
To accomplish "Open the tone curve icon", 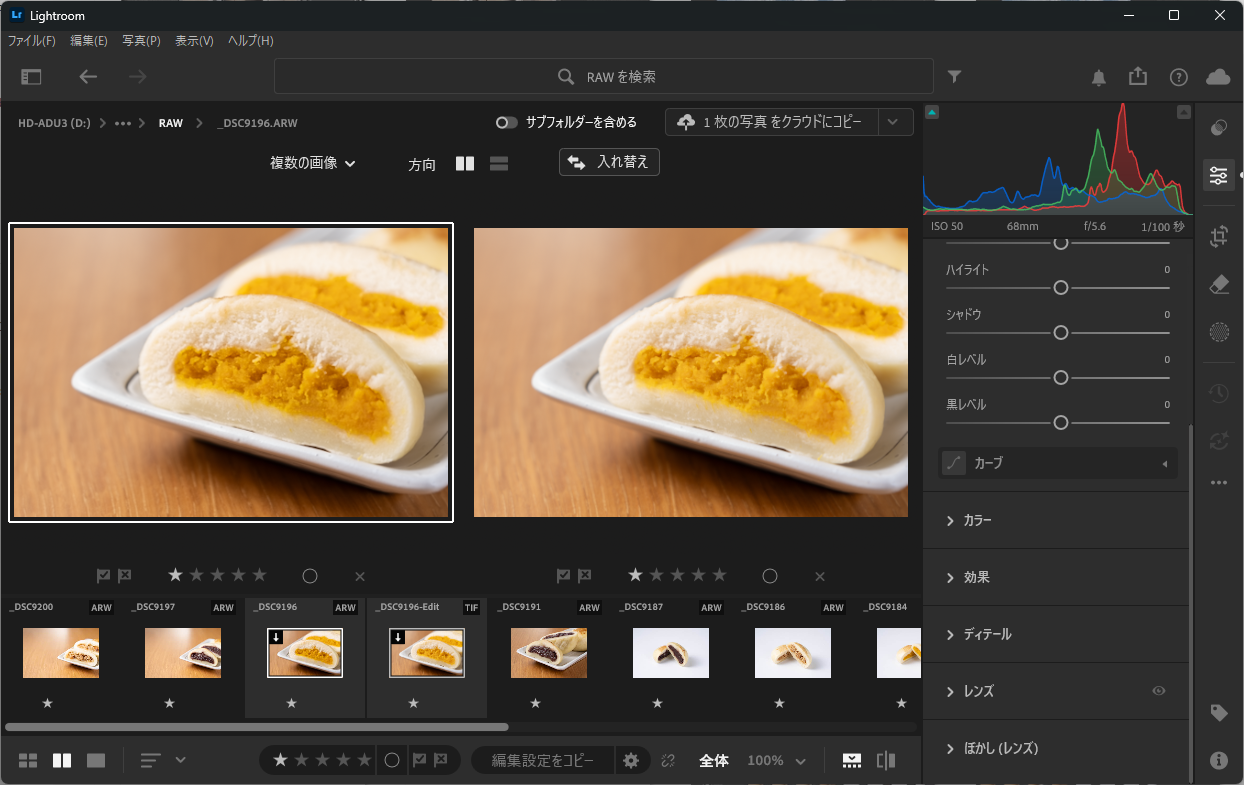I will click(x=954, y=463).
